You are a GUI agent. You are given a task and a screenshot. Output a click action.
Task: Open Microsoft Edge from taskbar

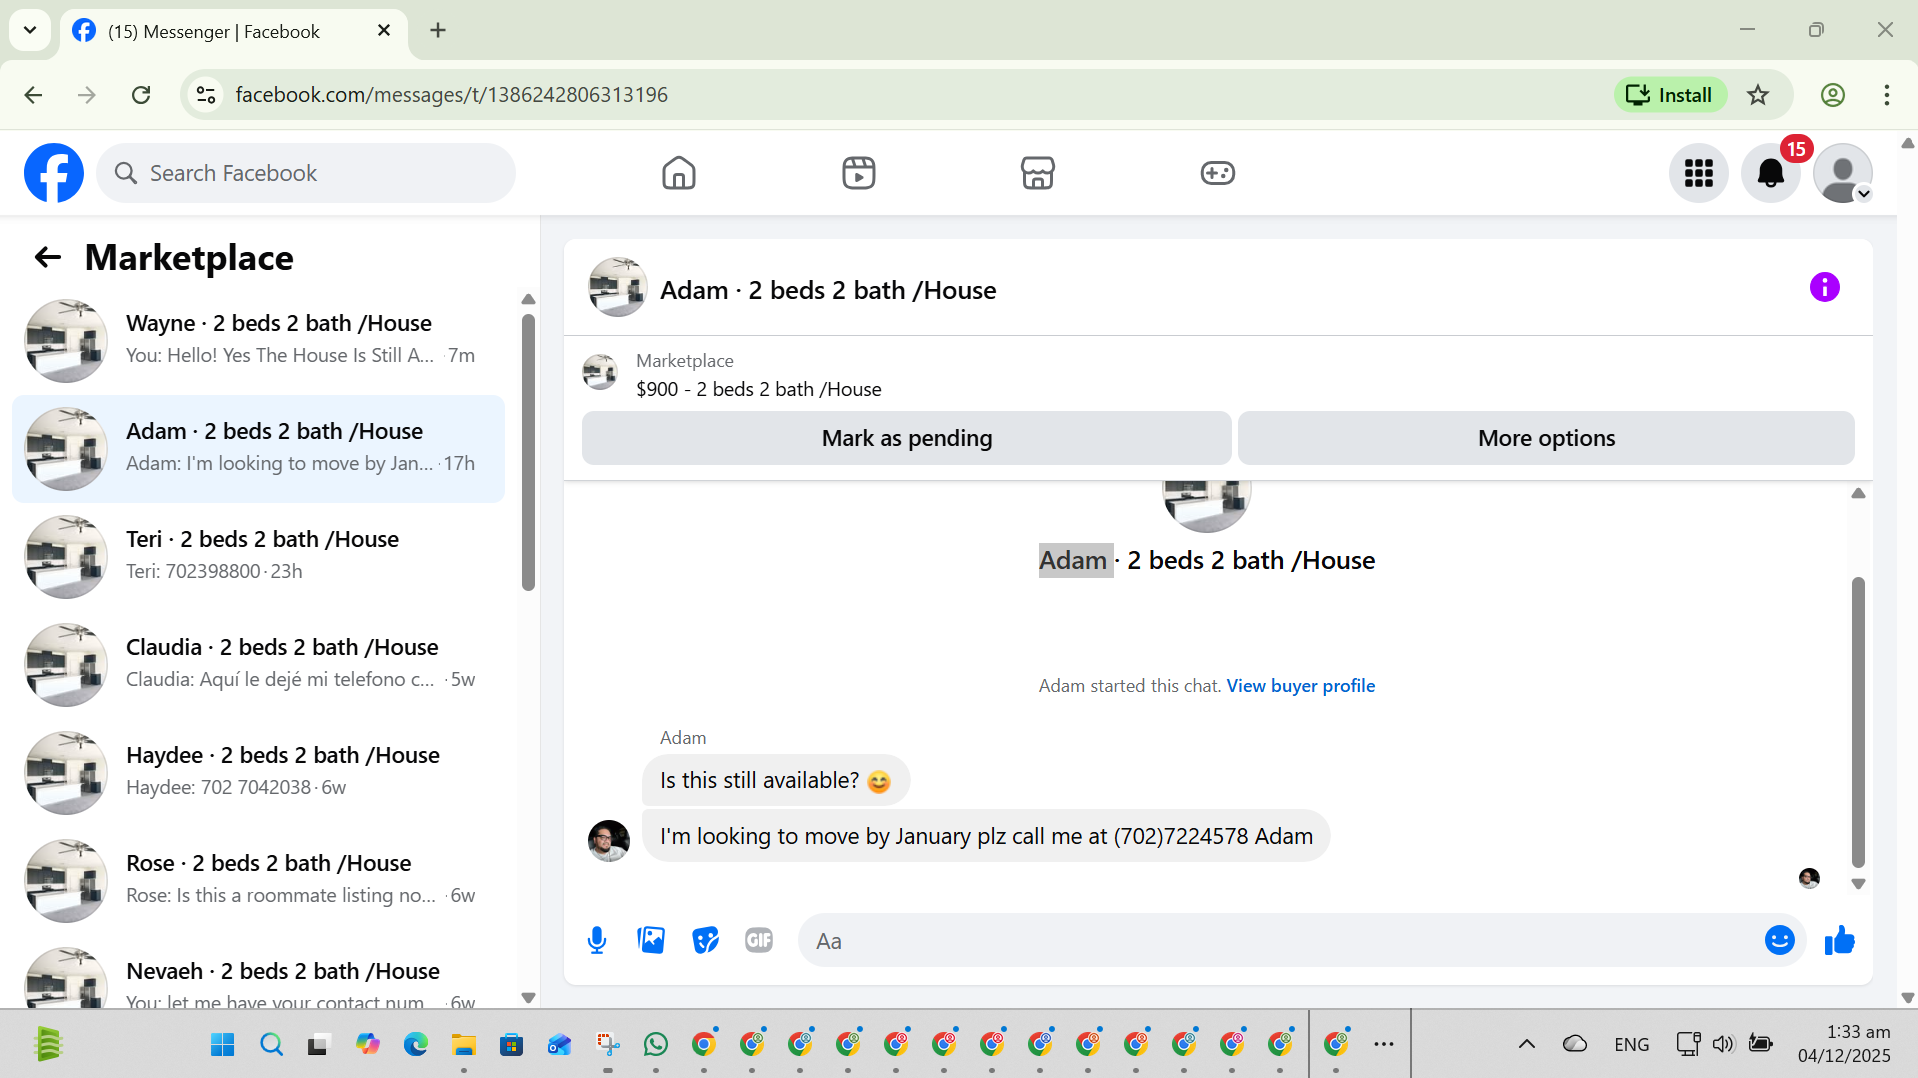point(415,1045)
